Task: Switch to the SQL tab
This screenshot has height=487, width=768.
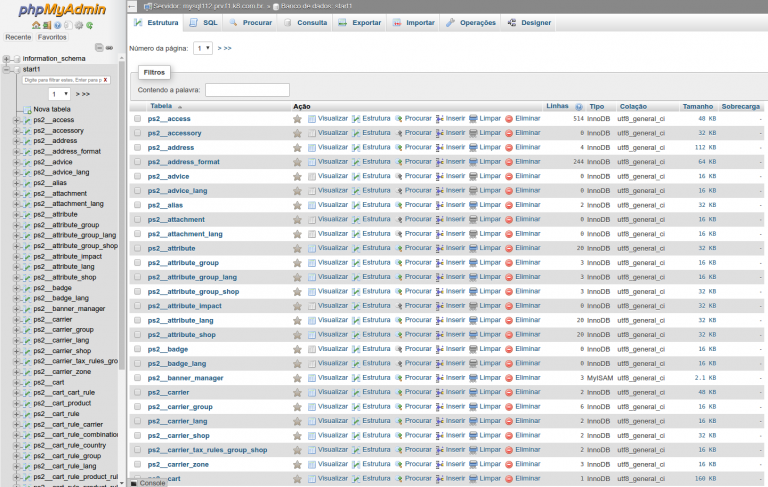Action: pos(204,22)
